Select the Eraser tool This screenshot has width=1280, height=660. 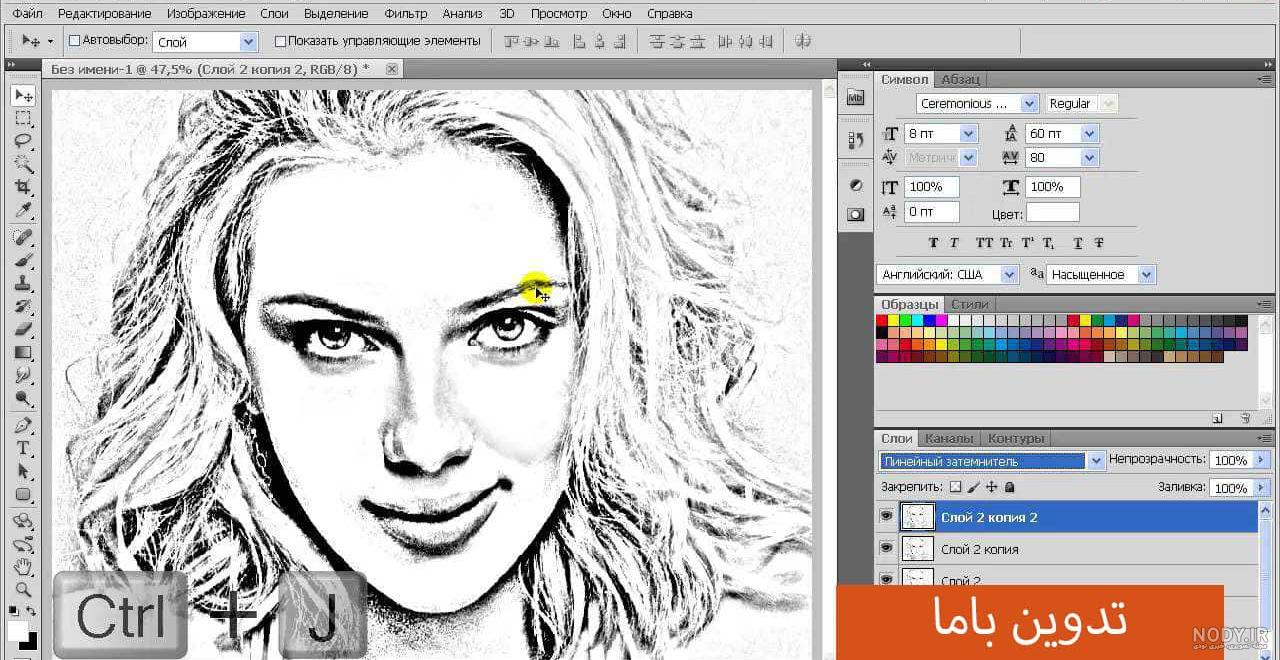click(22, 329)
